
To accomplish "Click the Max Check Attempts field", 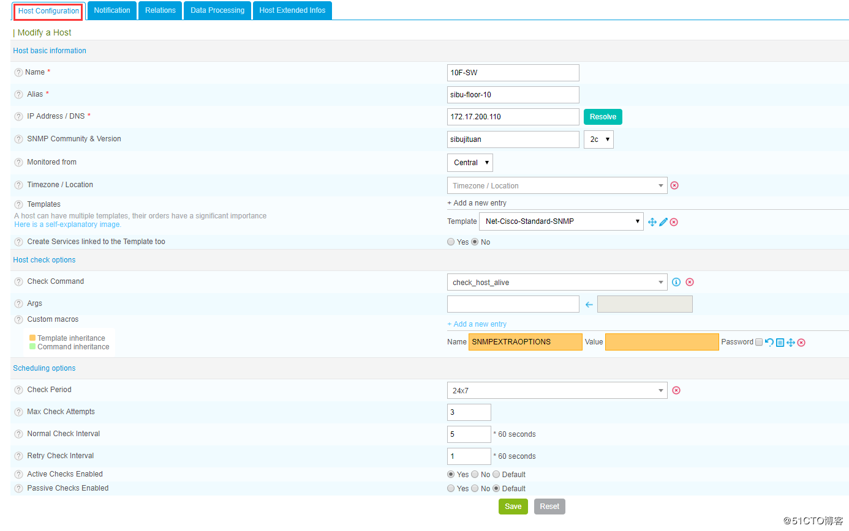I will pos(469,412).
